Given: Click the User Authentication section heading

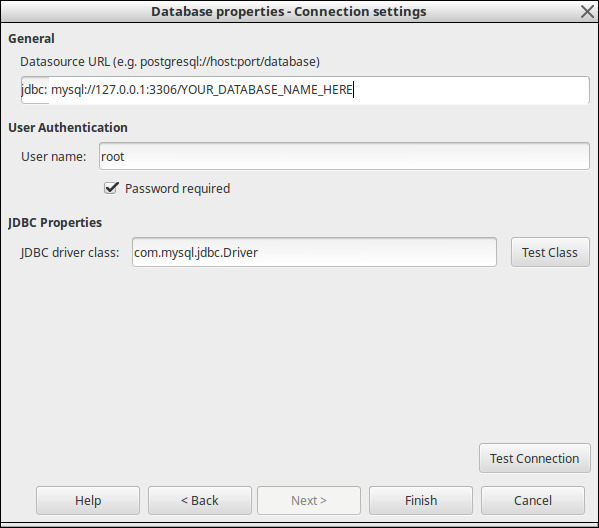Looking at the screenshot, I should coord(68,128).
